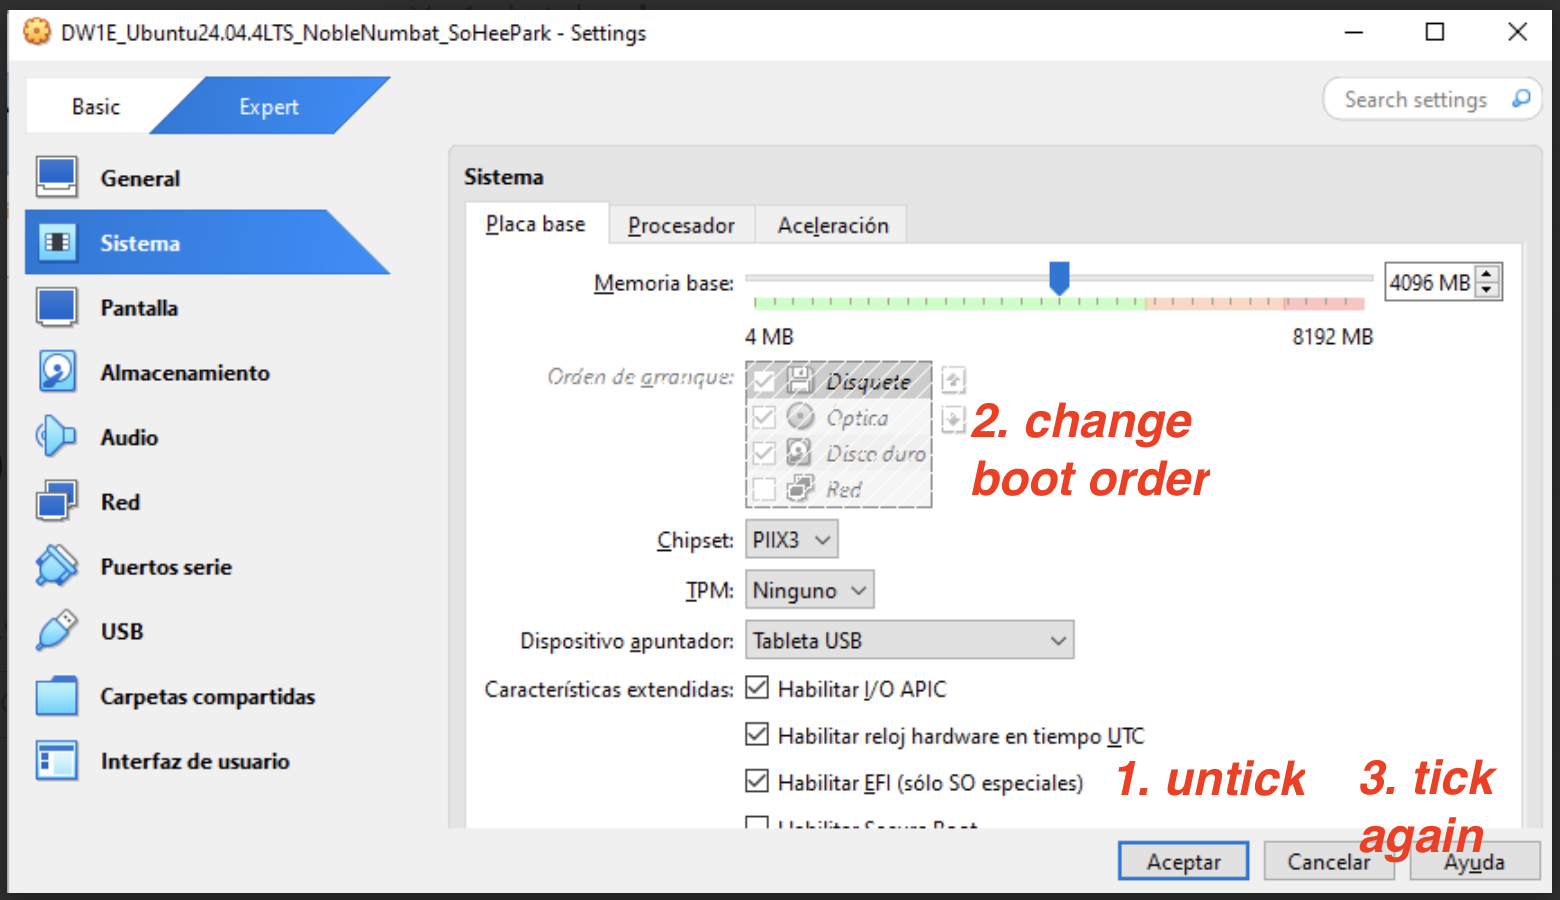1560x900 pixels.
Task: Click the Aceptar button
Action: [x=1183, y=861]
